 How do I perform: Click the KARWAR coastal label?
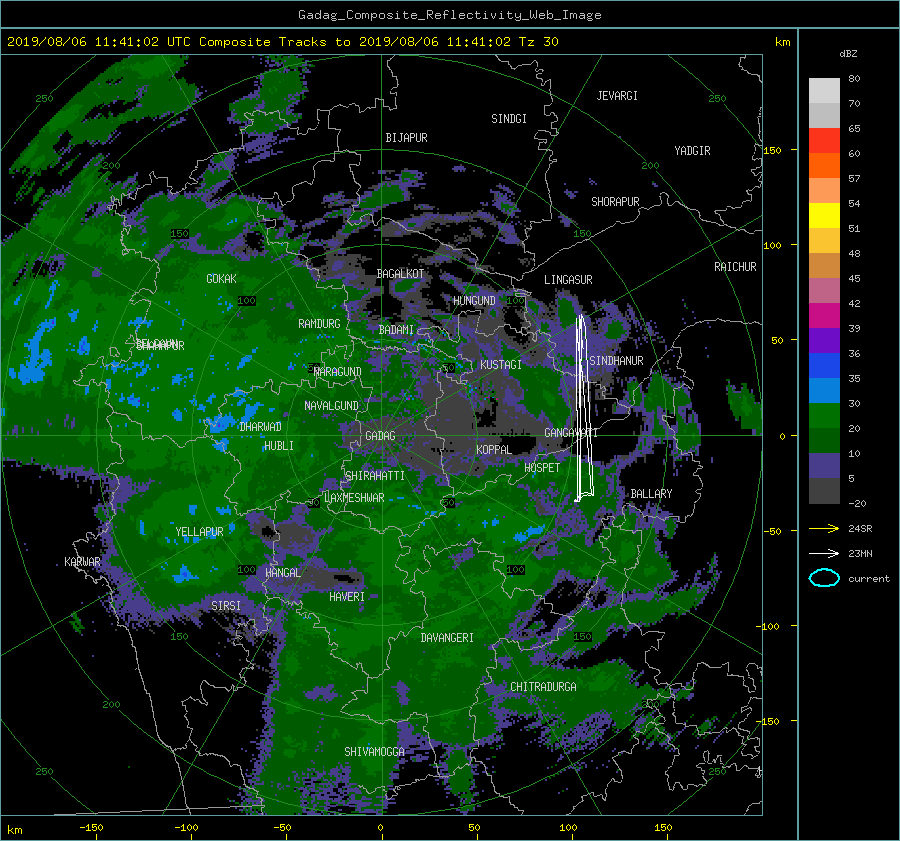click(x=82, y=562)
